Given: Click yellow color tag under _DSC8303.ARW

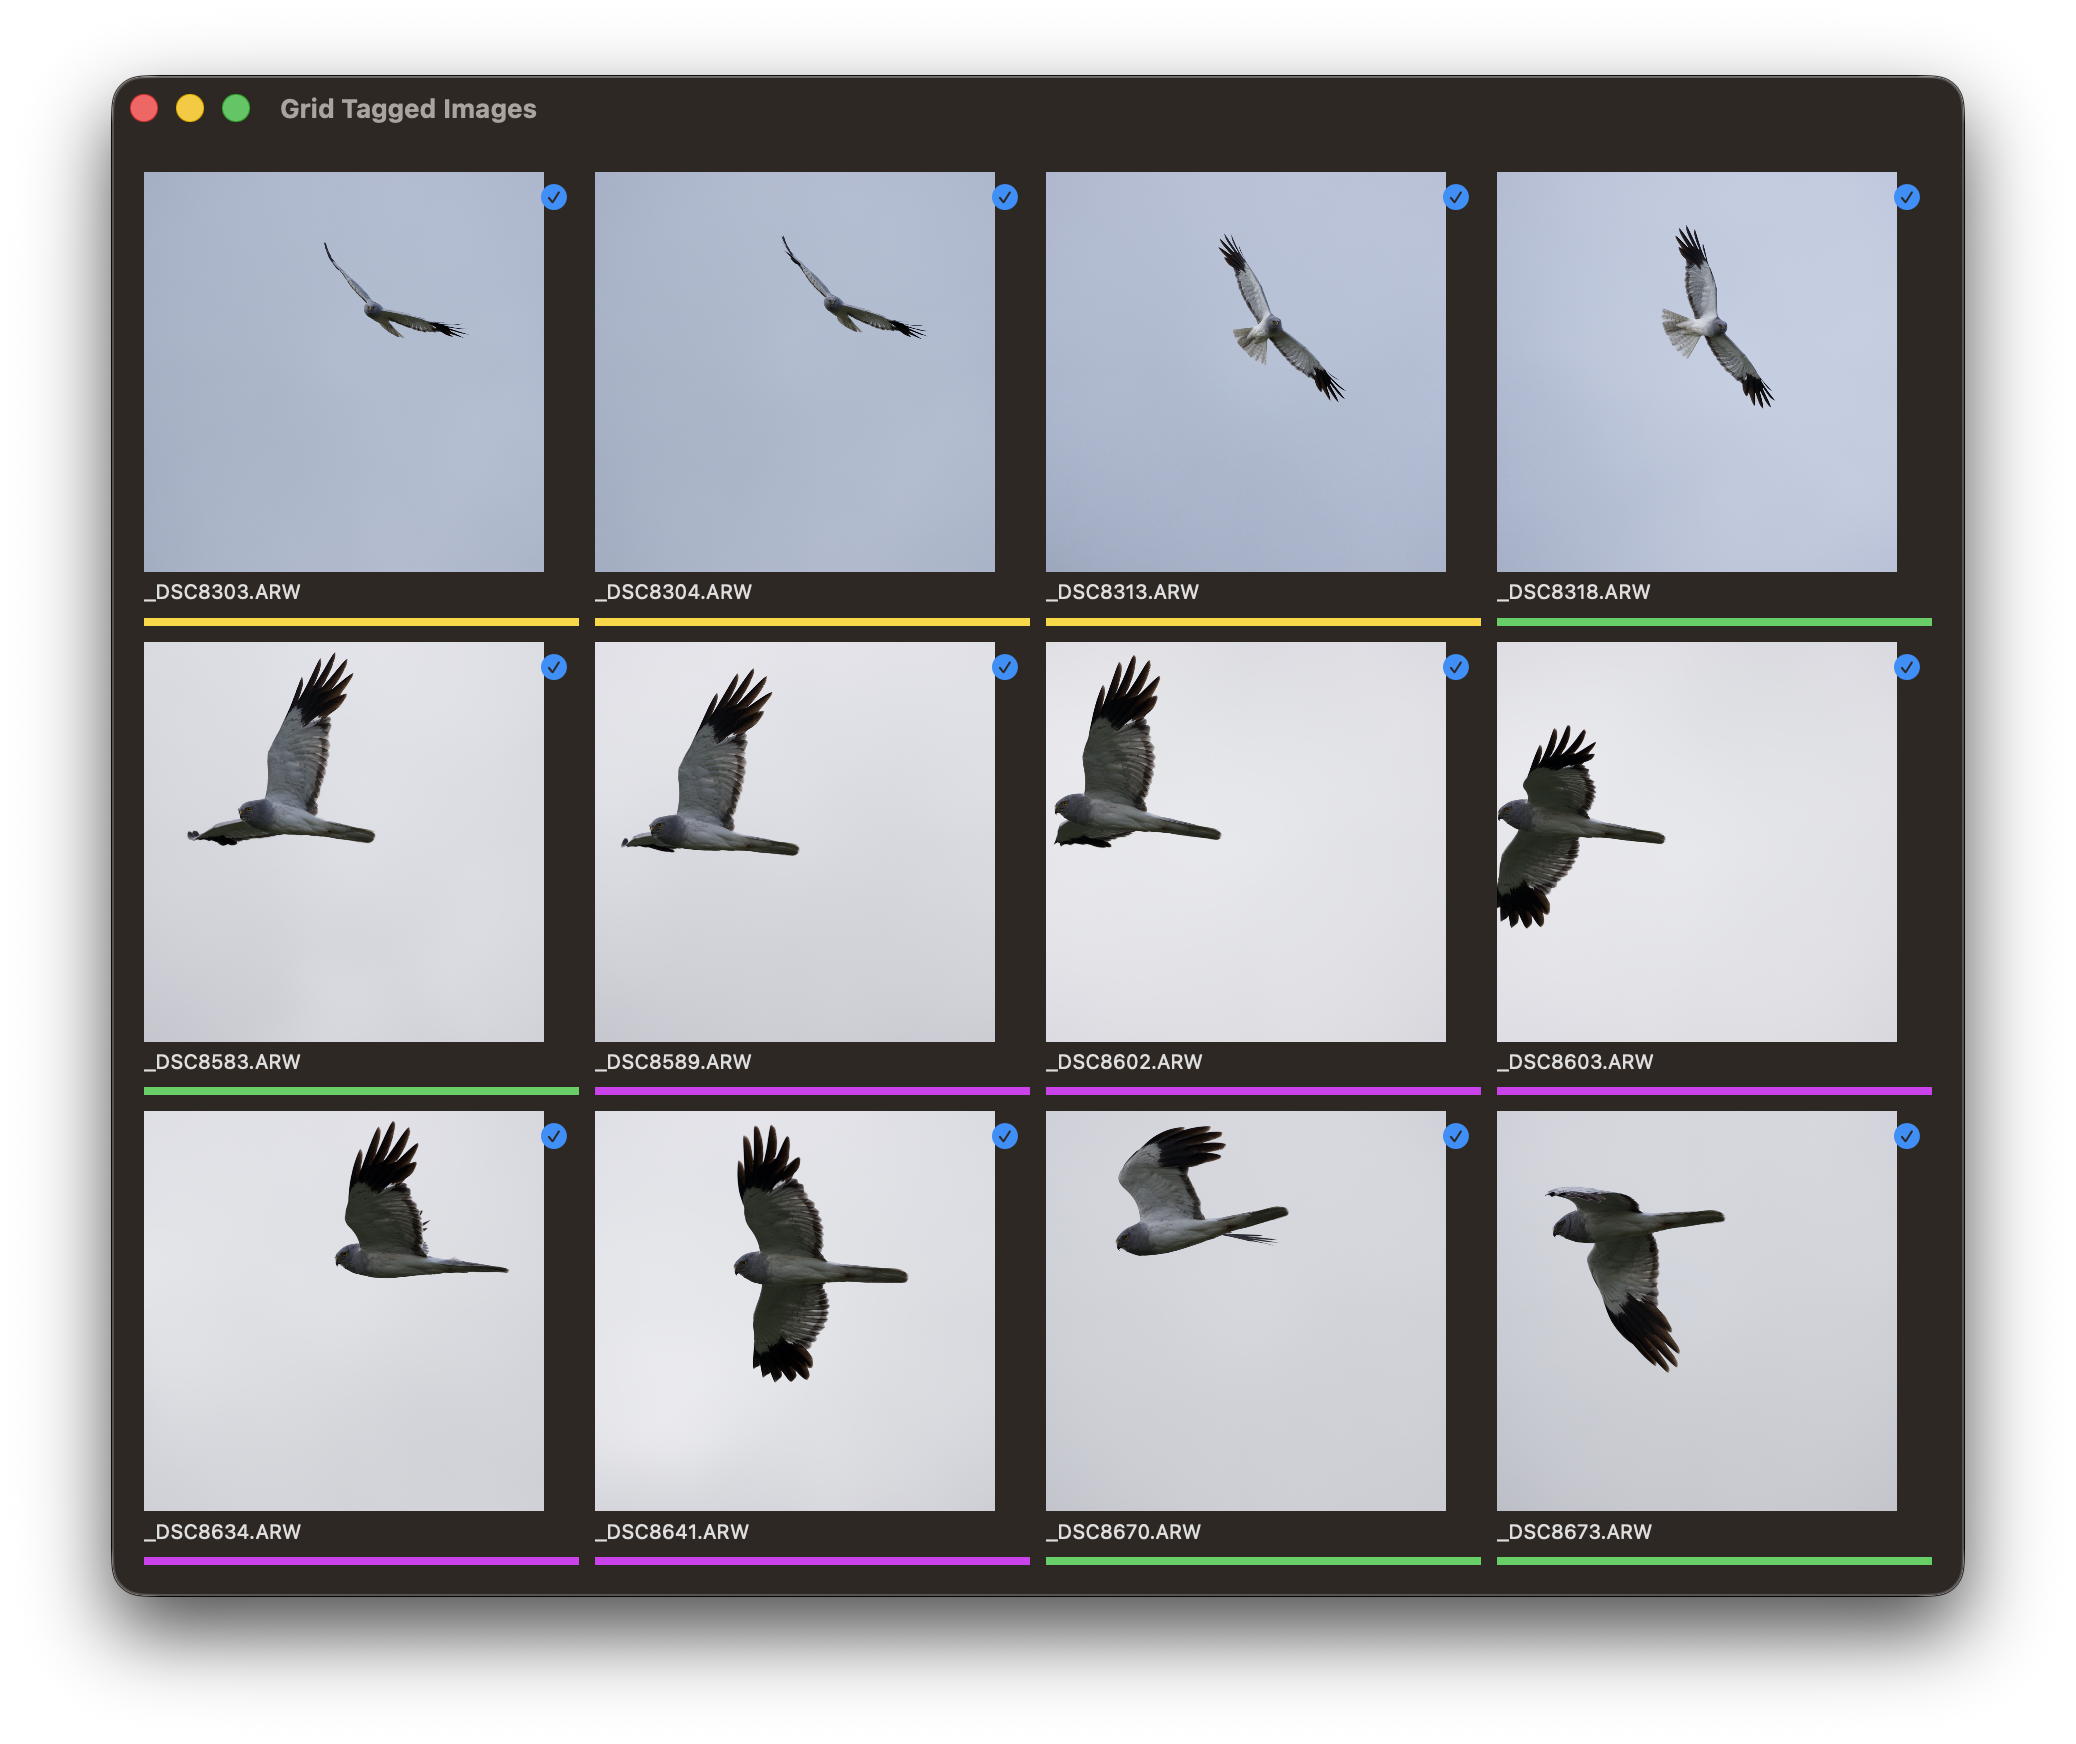Looking at the screenshot, I should 361,622.
